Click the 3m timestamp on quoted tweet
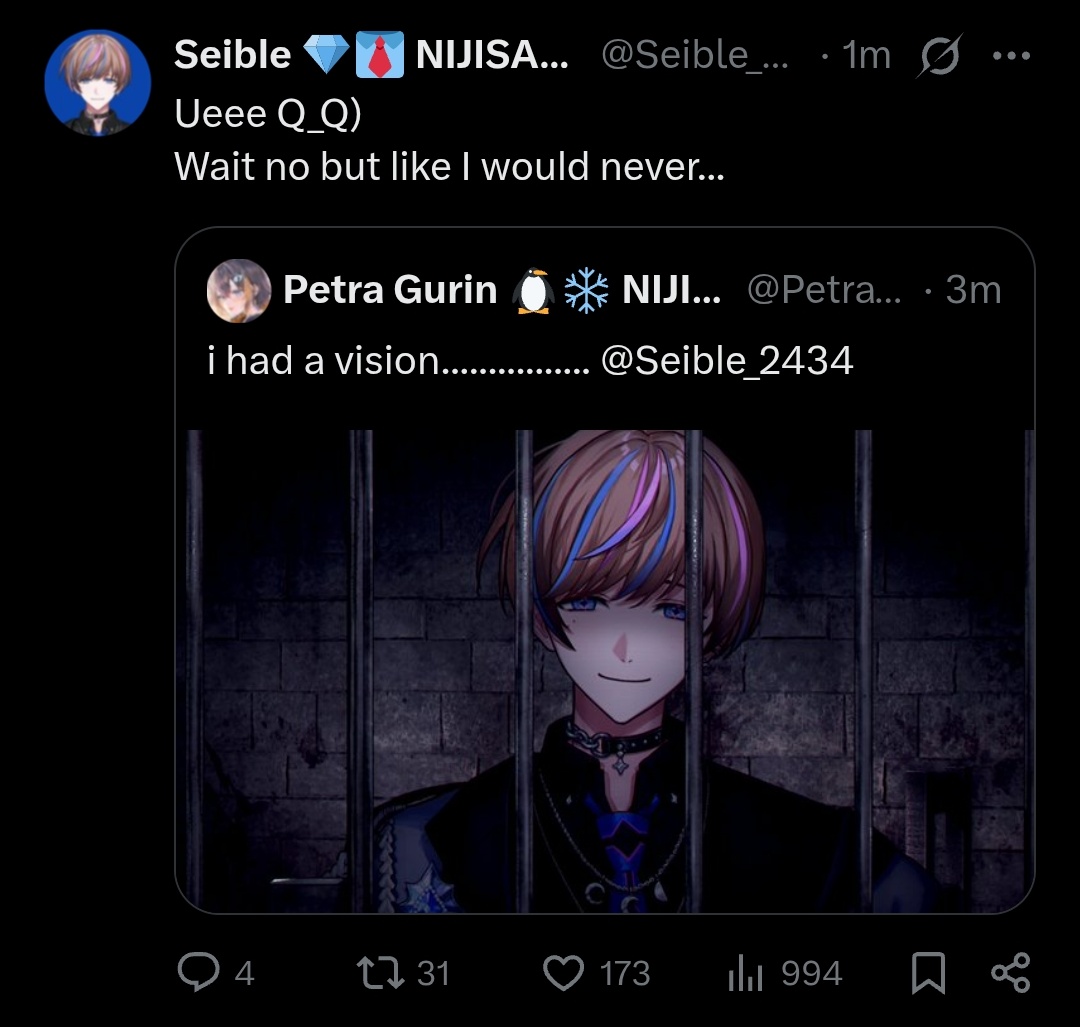Viewport: 1080px width, 1027px height. point(972,290)
